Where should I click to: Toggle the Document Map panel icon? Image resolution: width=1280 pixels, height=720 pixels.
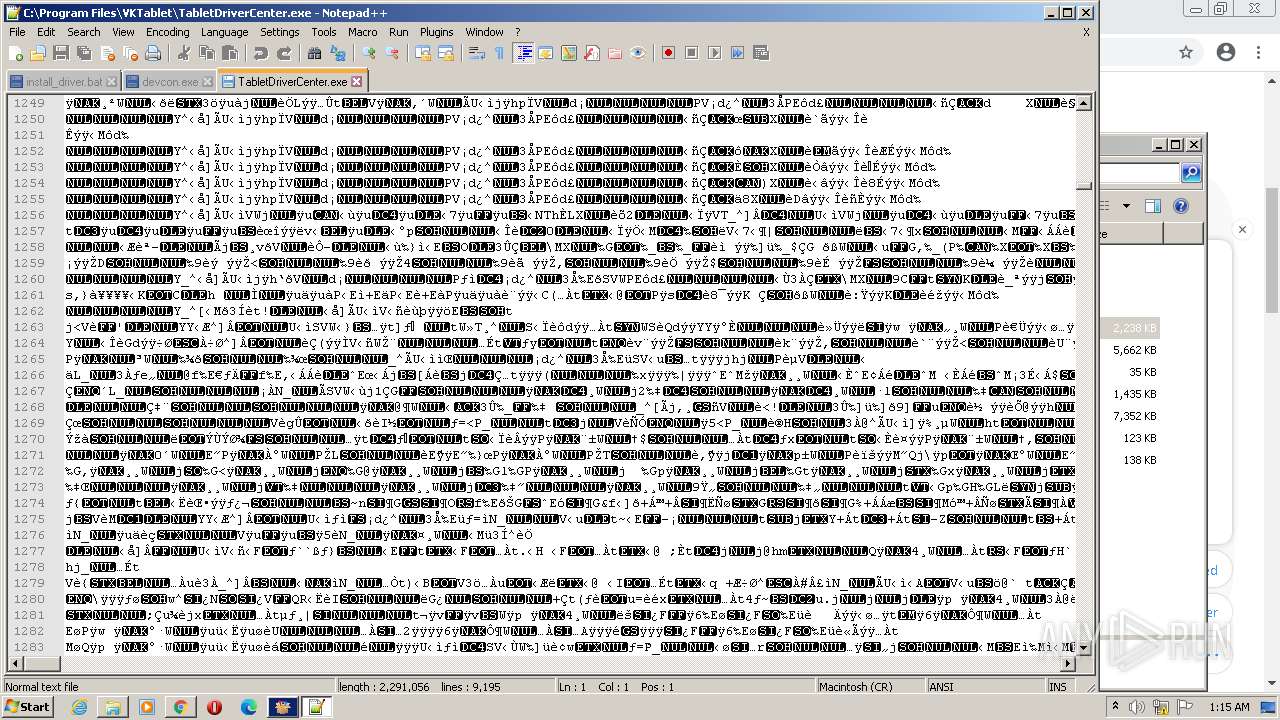569,53
